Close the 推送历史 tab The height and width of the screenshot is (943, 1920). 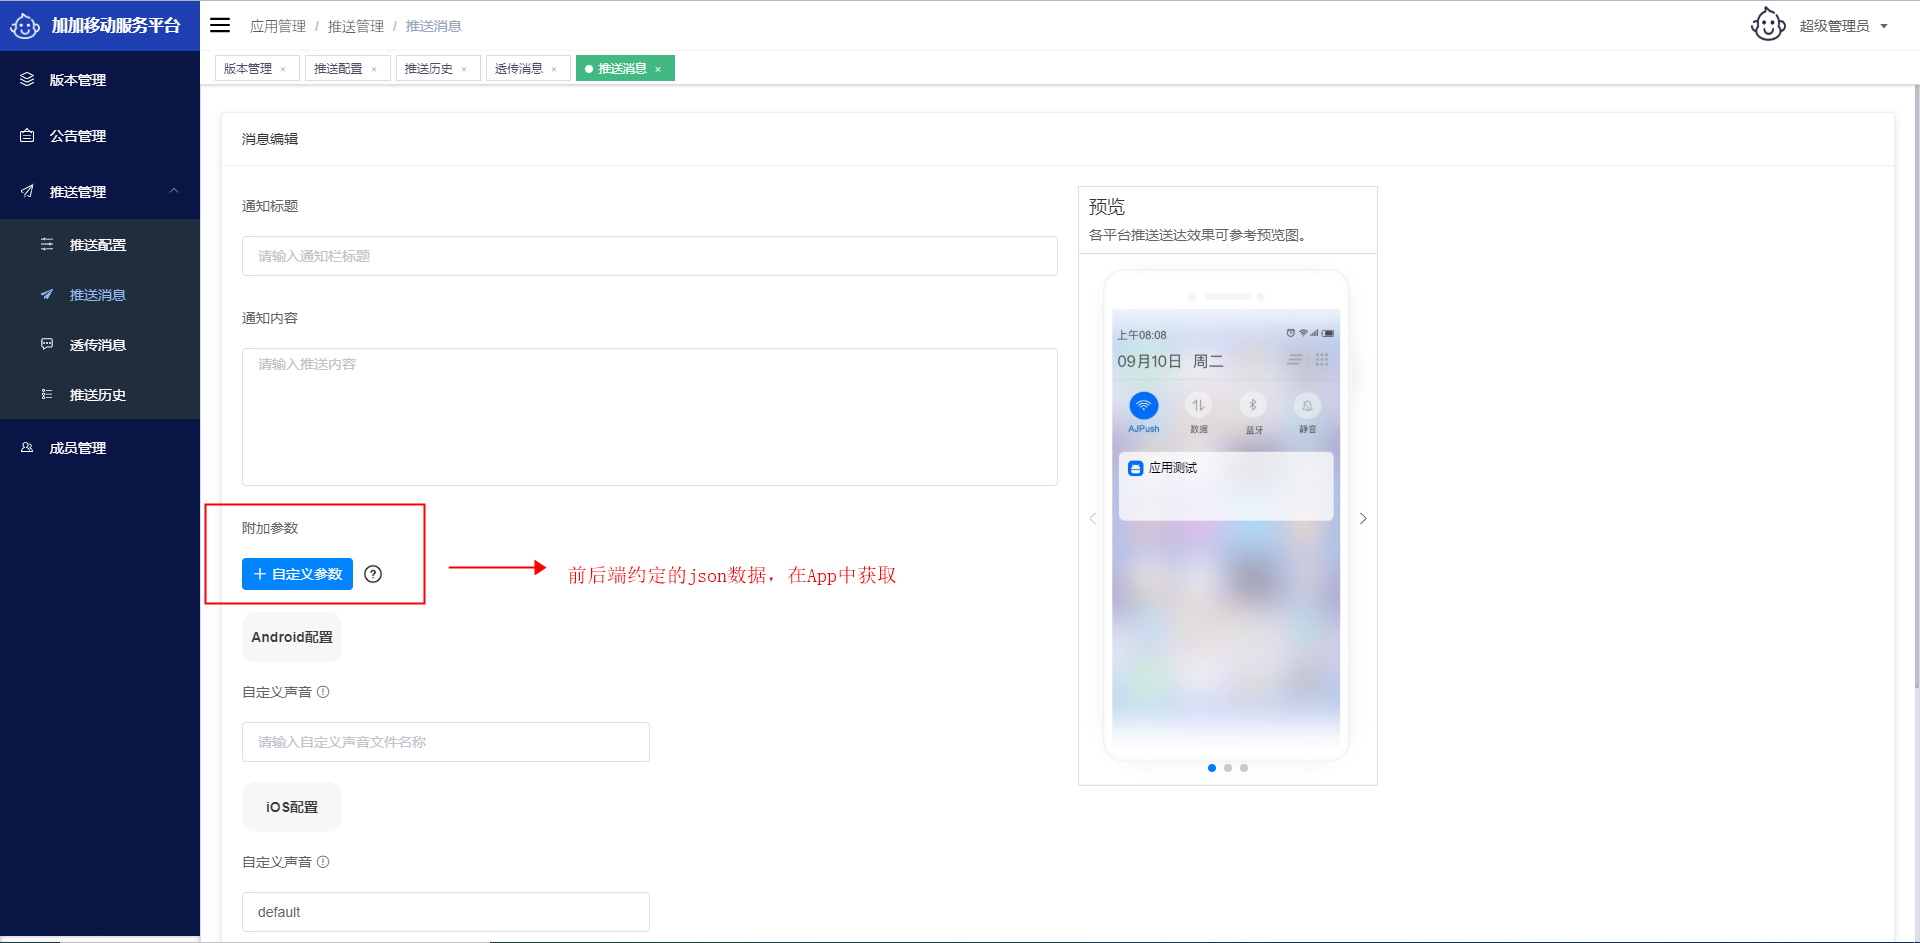pos(464,69)
